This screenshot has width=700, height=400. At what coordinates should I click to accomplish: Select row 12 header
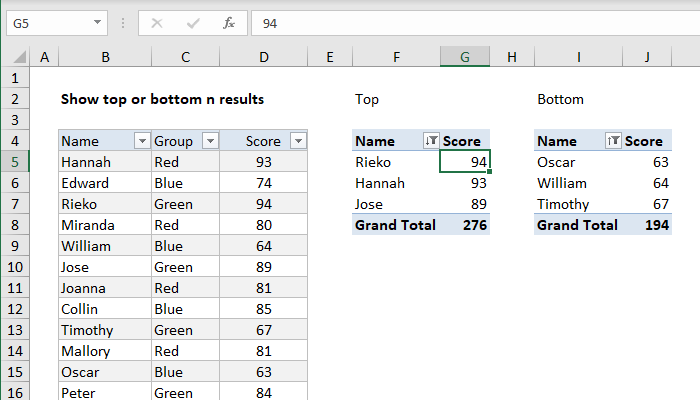click(x=15, y=309)
